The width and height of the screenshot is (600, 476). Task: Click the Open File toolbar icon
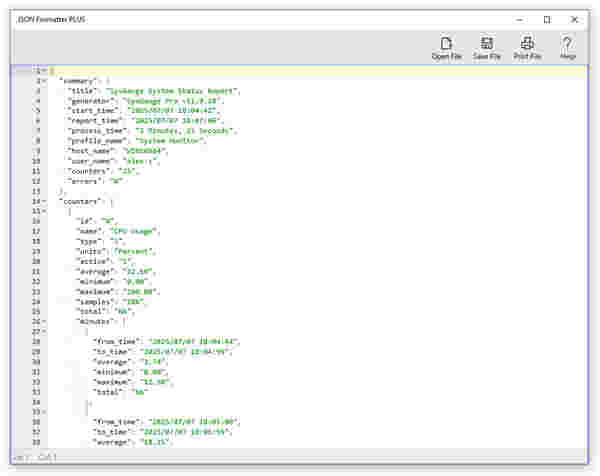click(446, 48)
